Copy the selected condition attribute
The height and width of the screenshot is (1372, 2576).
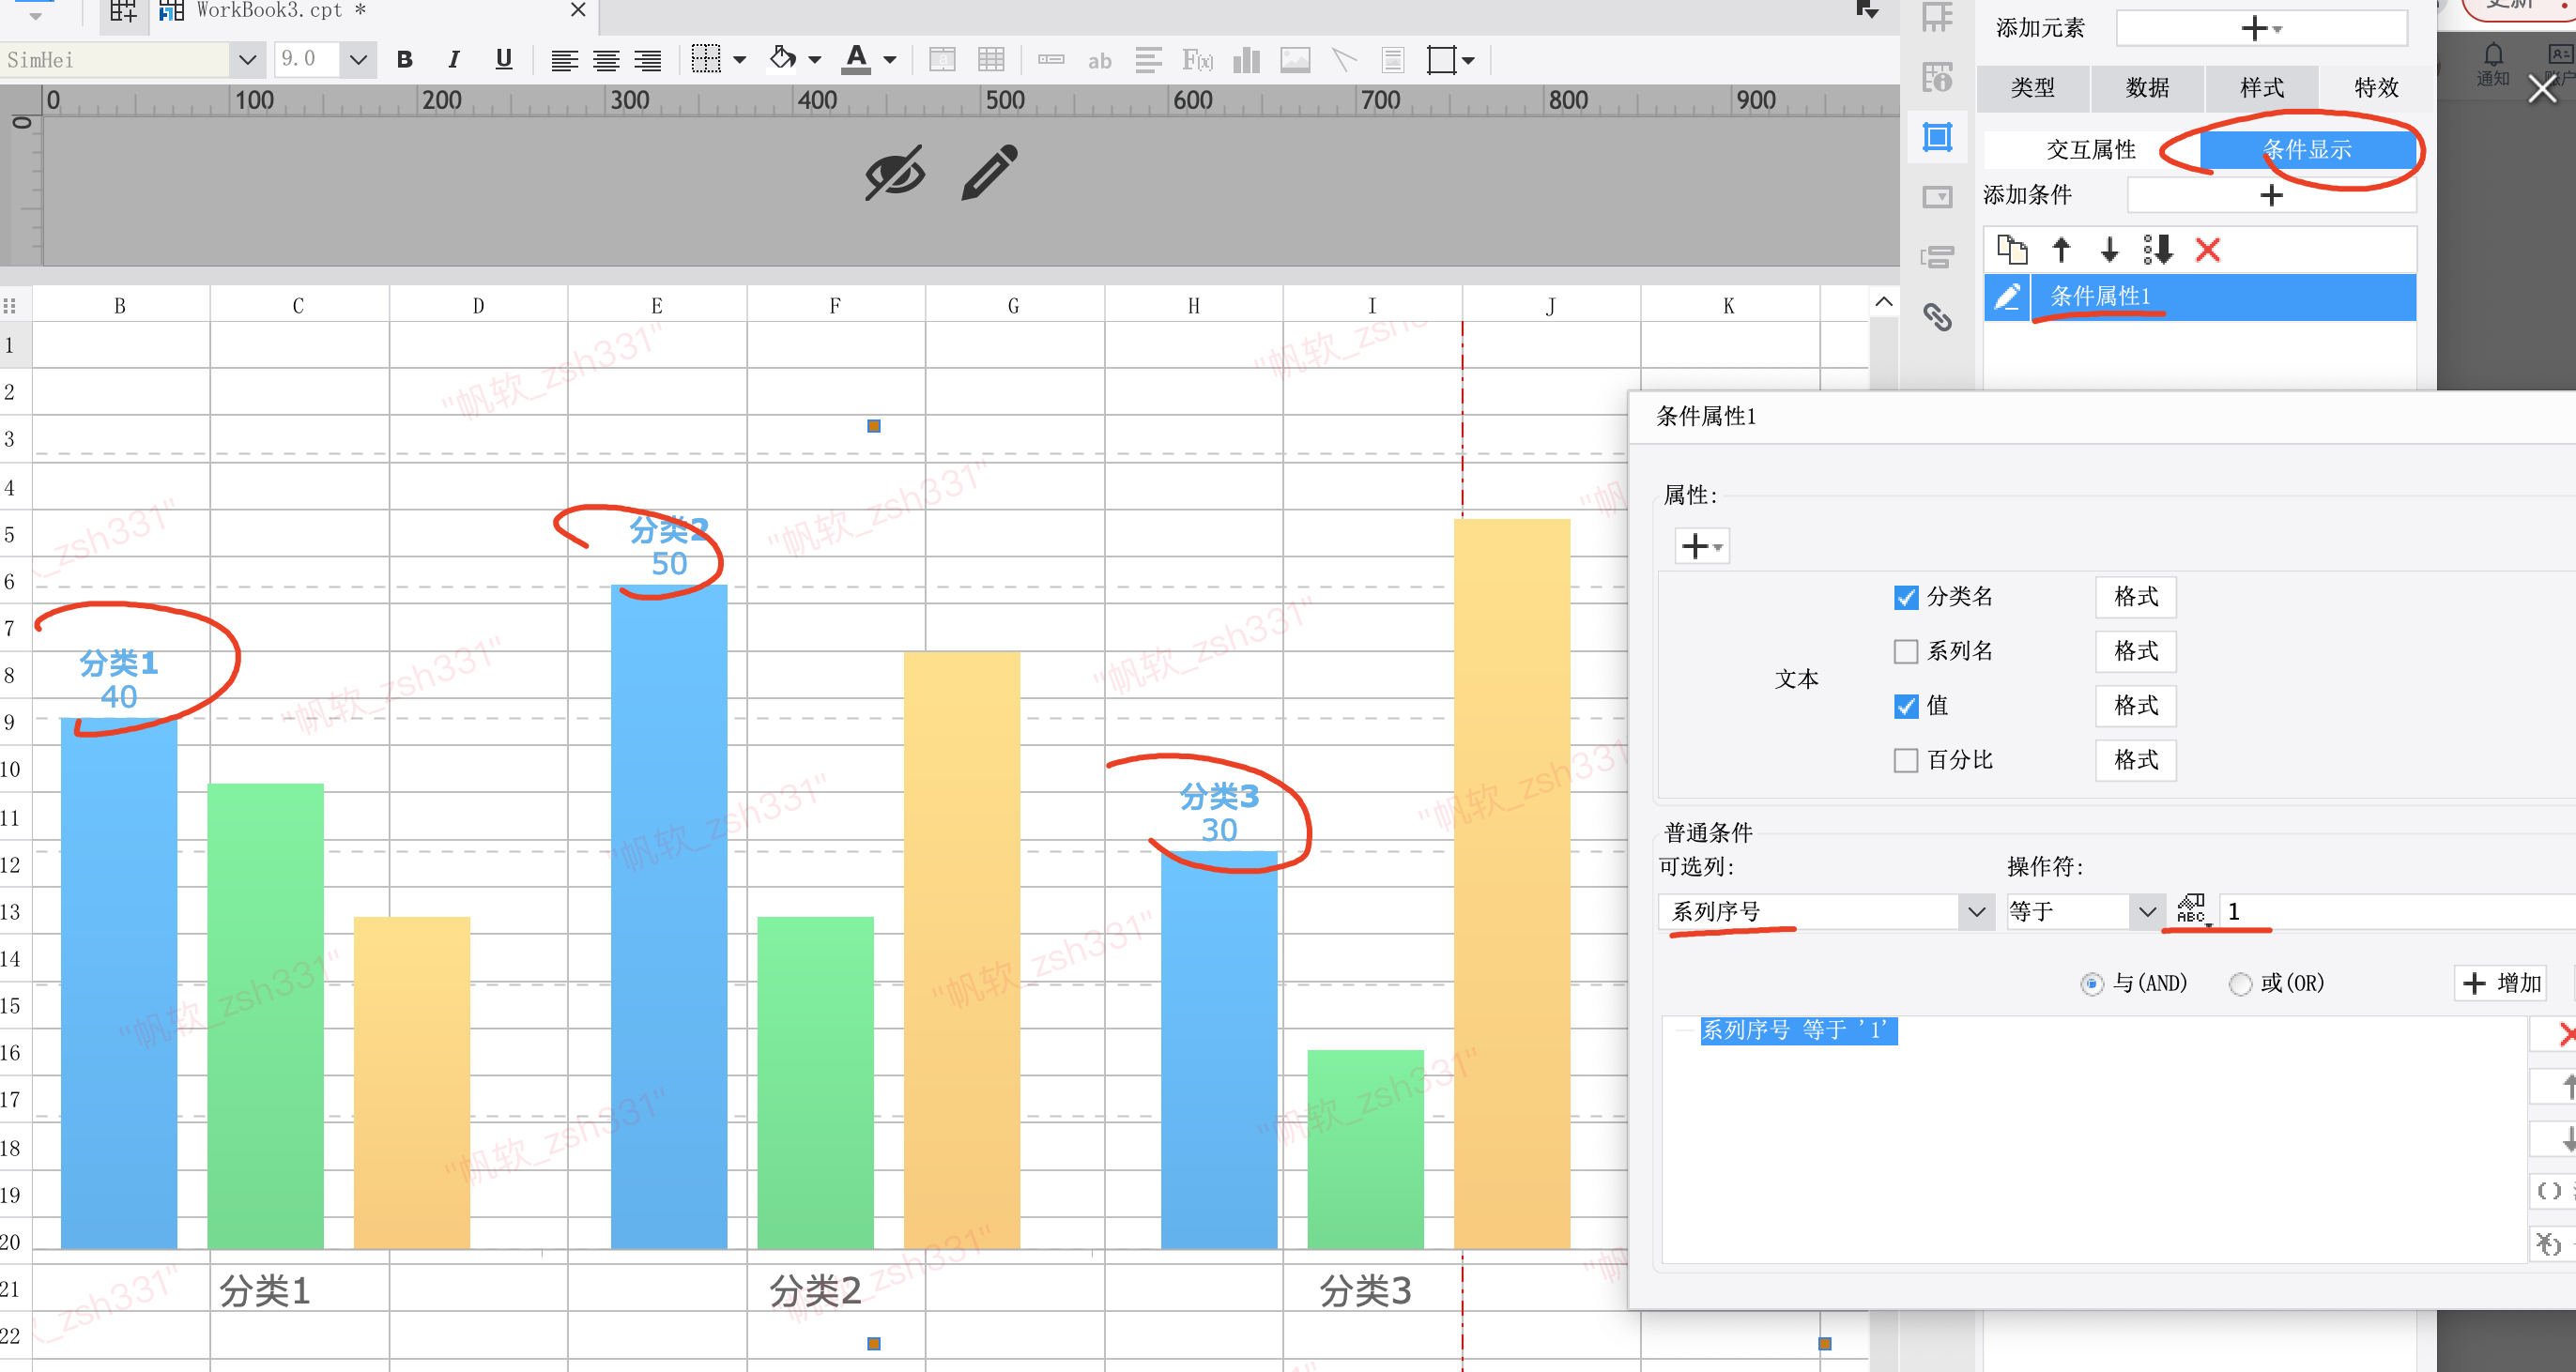tap(2011, 249)
